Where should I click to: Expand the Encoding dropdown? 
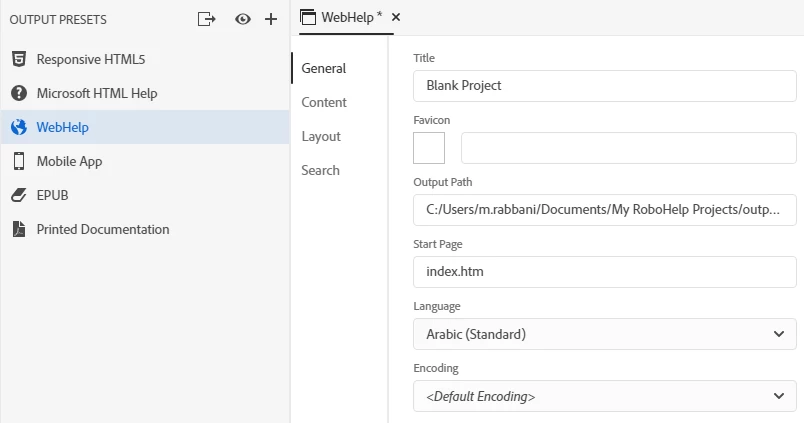click(x=604, y=396)
